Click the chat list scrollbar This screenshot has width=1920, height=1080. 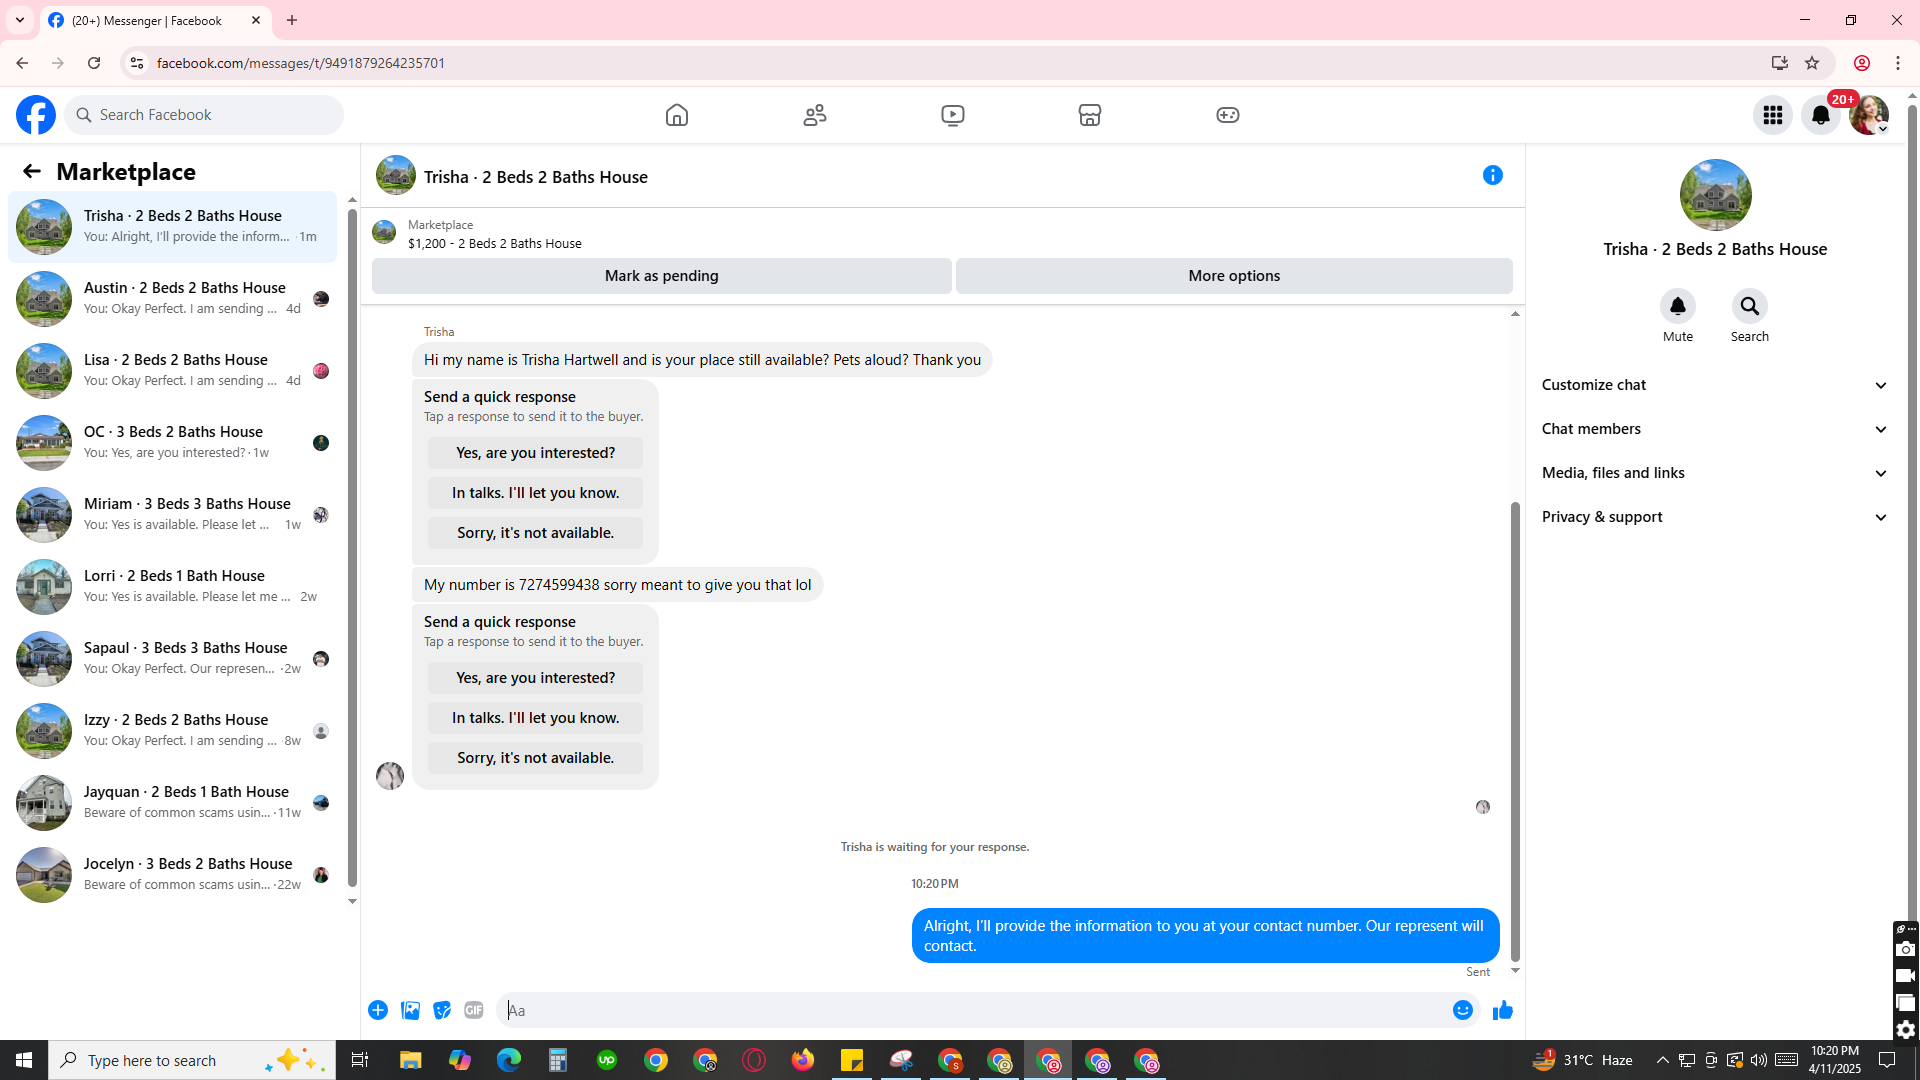(352, 548)
